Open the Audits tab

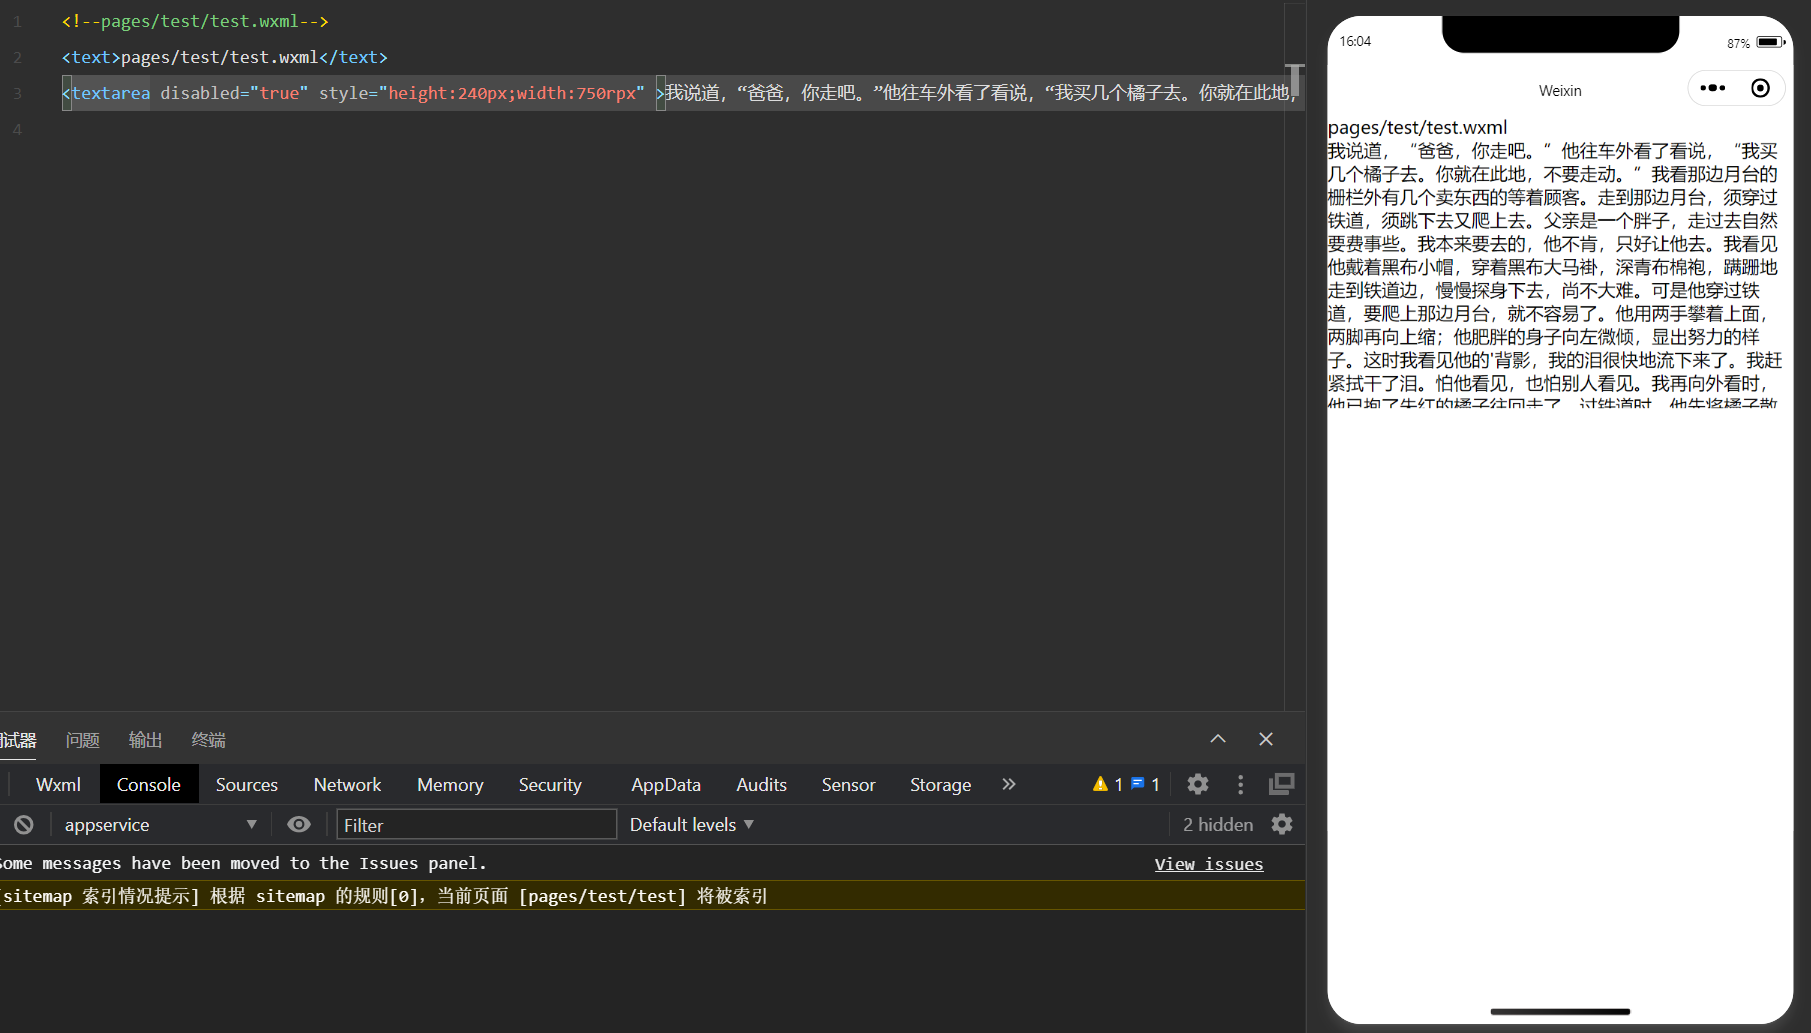coord(761,785)
